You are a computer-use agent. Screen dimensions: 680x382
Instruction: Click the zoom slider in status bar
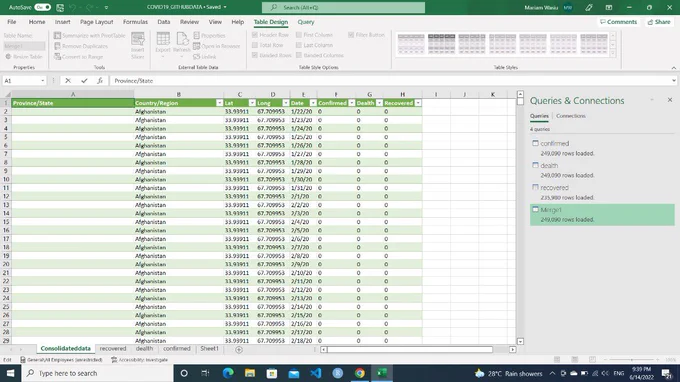(x=631, y=359)
